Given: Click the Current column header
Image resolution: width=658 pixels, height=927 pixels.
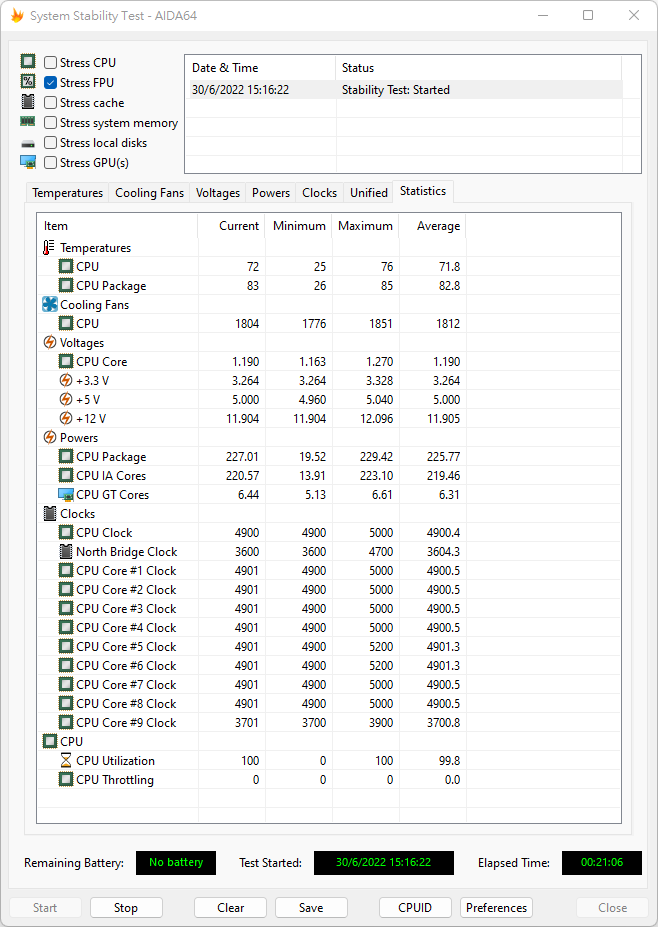Looking at the screenshot, I should click(x=231, y=226).
